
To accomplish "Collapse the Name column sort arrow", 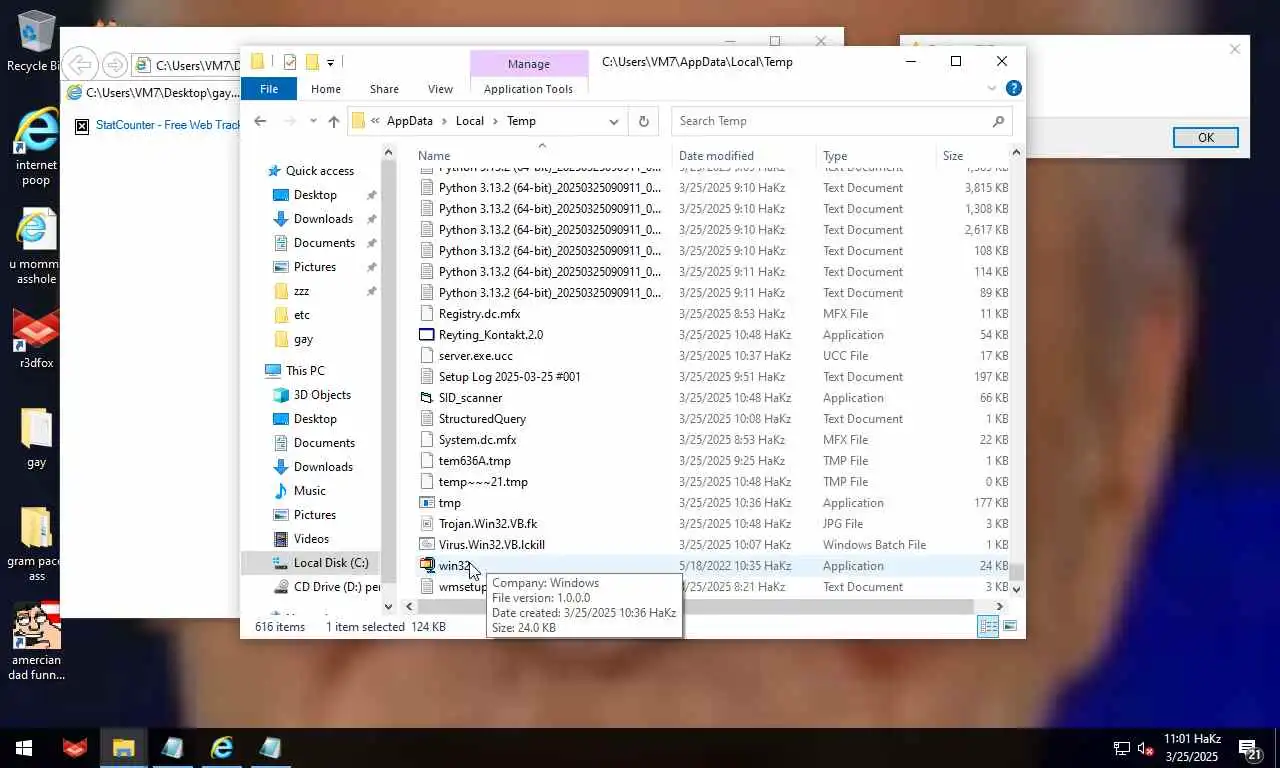I will click(x=542, y=145).
